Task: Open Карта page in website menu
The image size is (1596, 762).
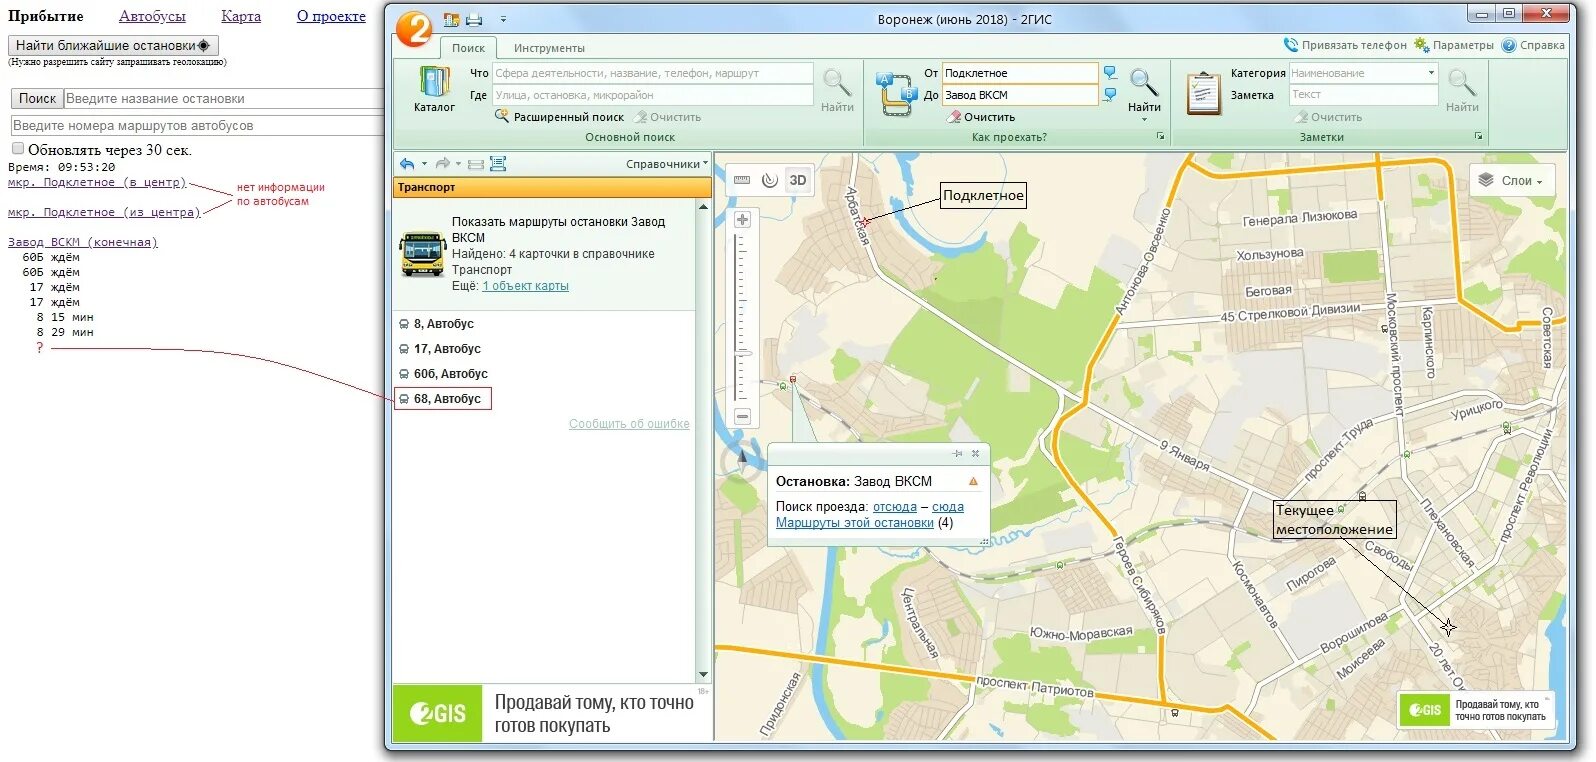Action: (241, 16)
